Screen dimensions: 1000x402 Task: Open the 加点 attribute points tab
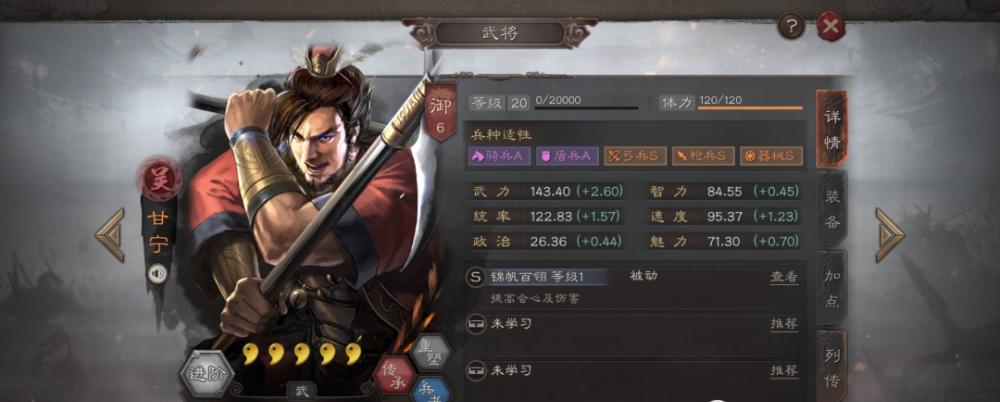pos(832,288)
